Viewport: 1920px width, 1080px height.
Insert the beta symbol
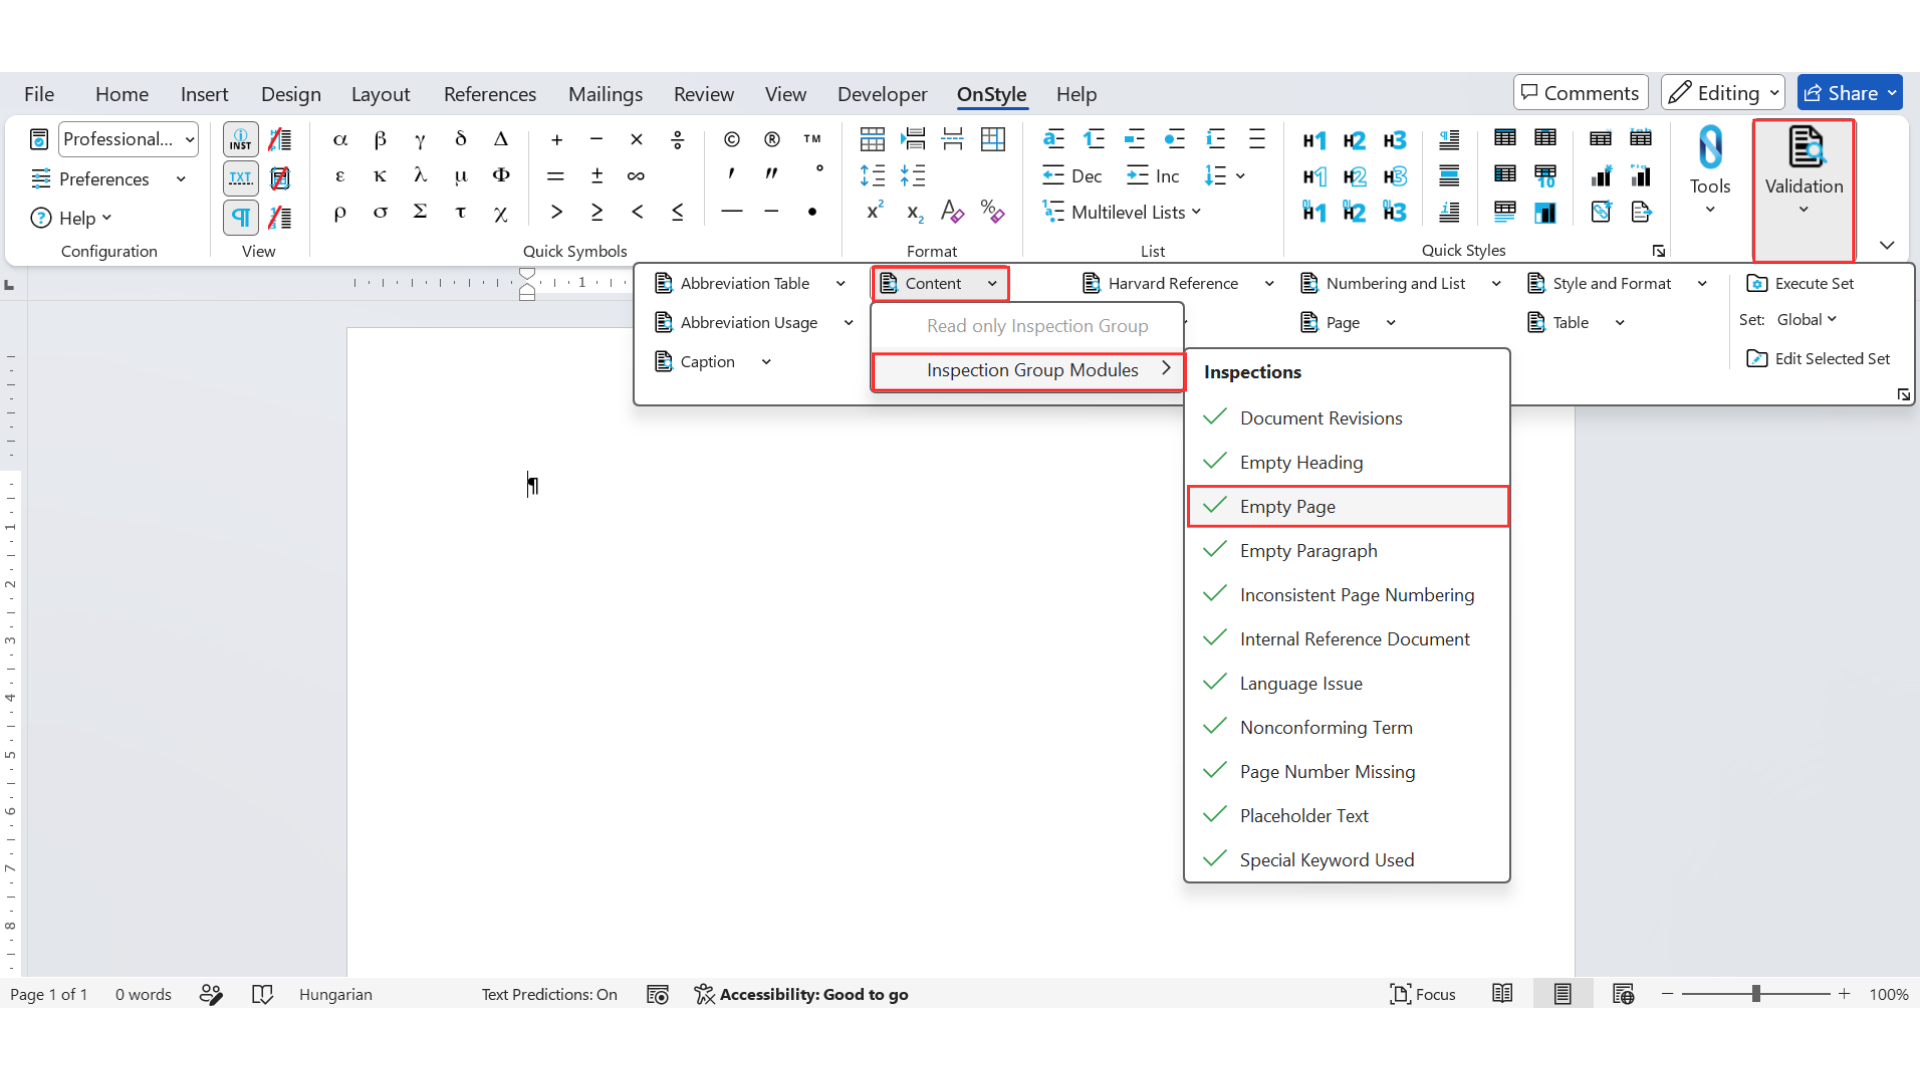coord(380,140)
